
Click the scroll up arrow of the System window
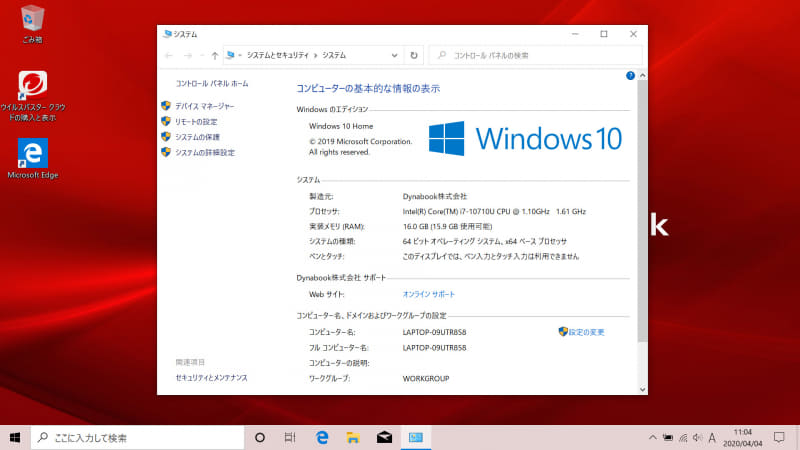642,76
